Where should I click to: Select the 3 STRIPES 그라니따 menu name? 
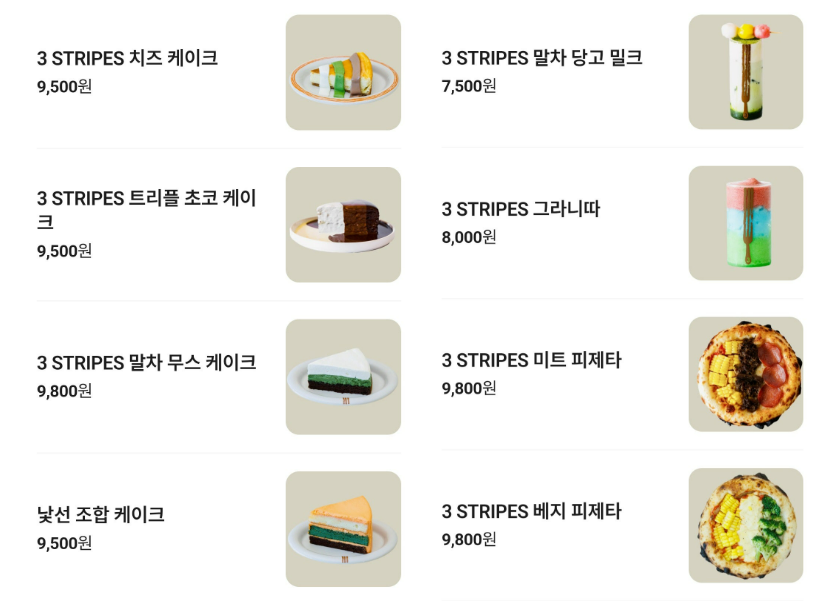tap(520, 209)
